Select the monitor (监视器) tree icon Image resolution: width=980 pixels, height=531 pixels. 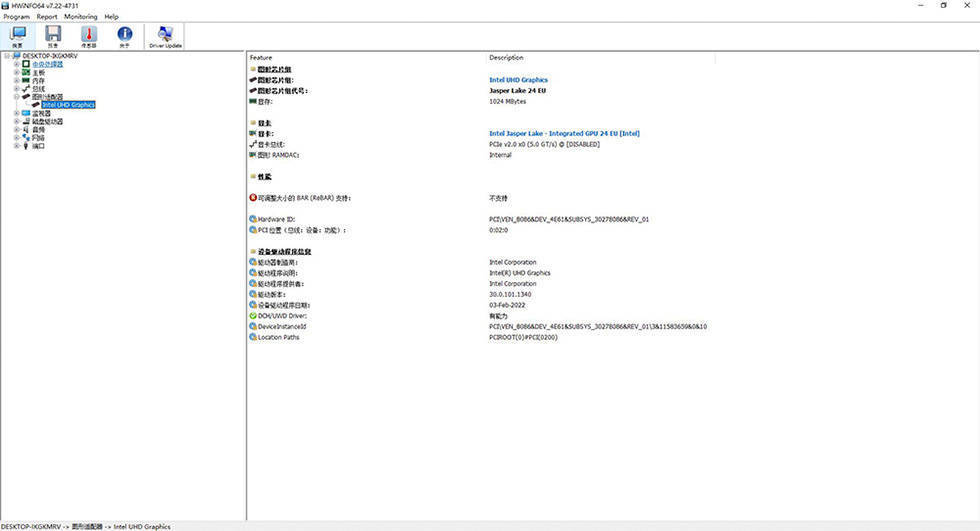point(26,113)
